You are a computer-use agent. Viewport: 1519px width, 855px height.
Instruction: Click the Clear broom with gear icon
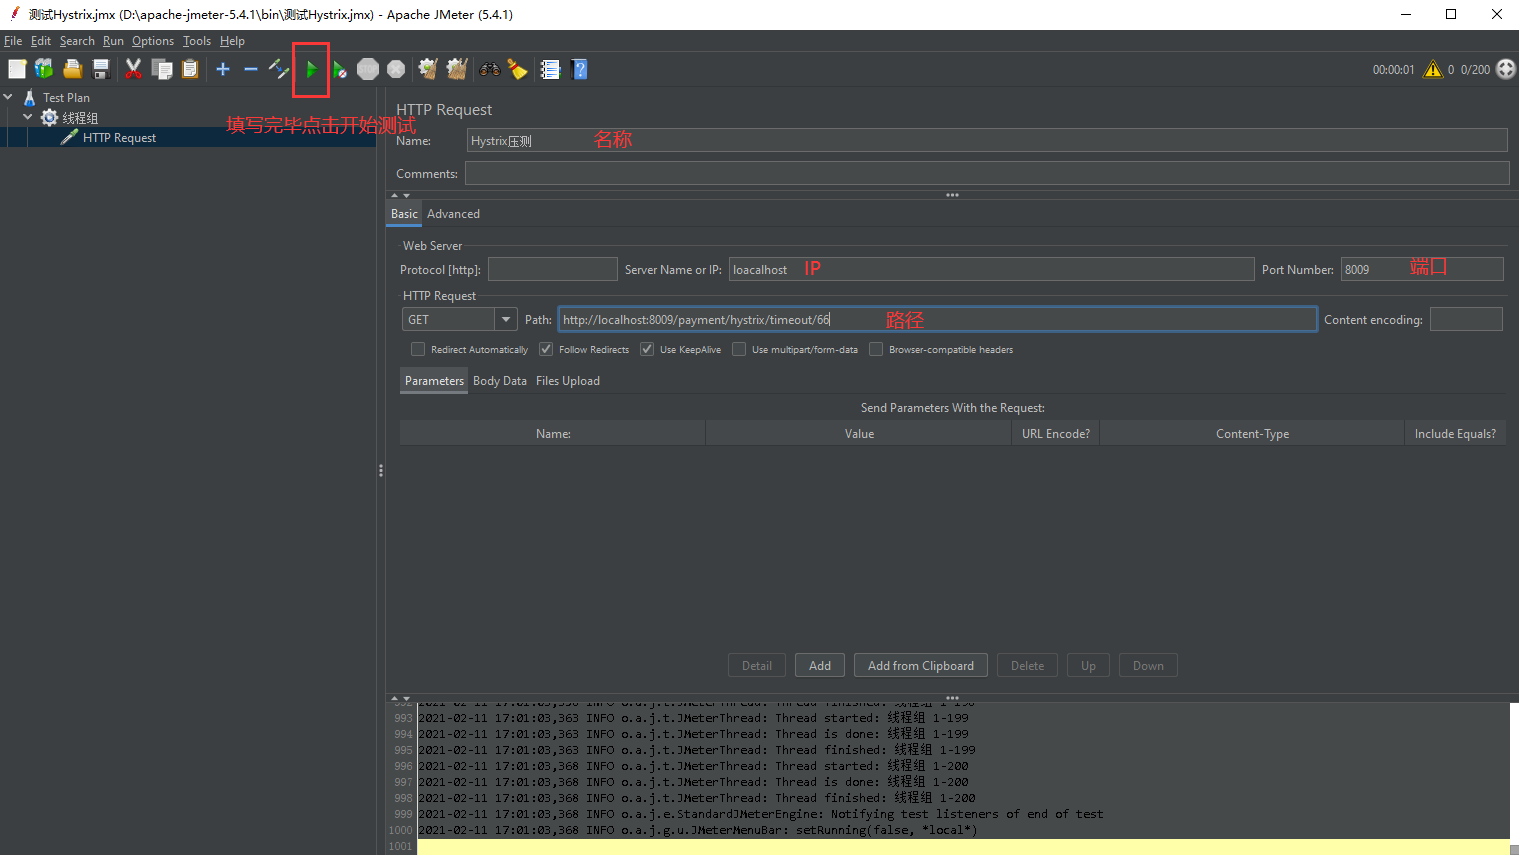(x=428, y=69)
